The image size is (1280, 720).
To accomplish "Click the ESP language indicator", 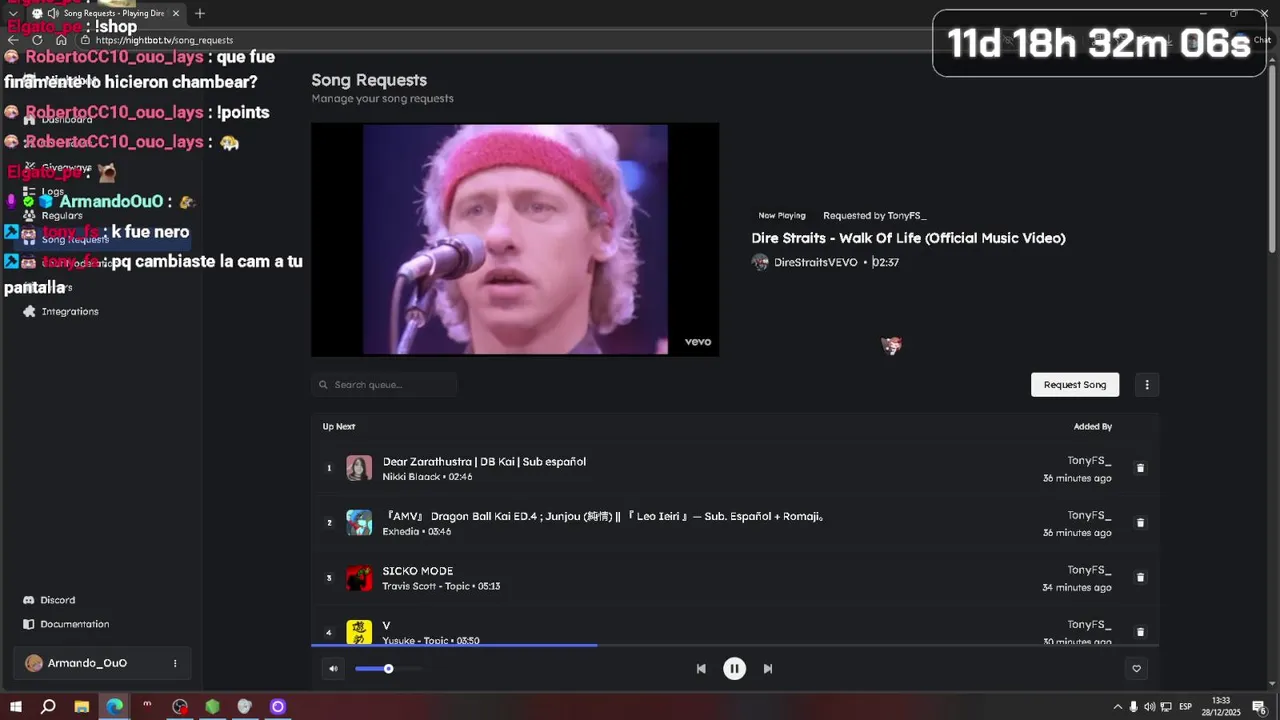I will click(x=1185, y=707).
